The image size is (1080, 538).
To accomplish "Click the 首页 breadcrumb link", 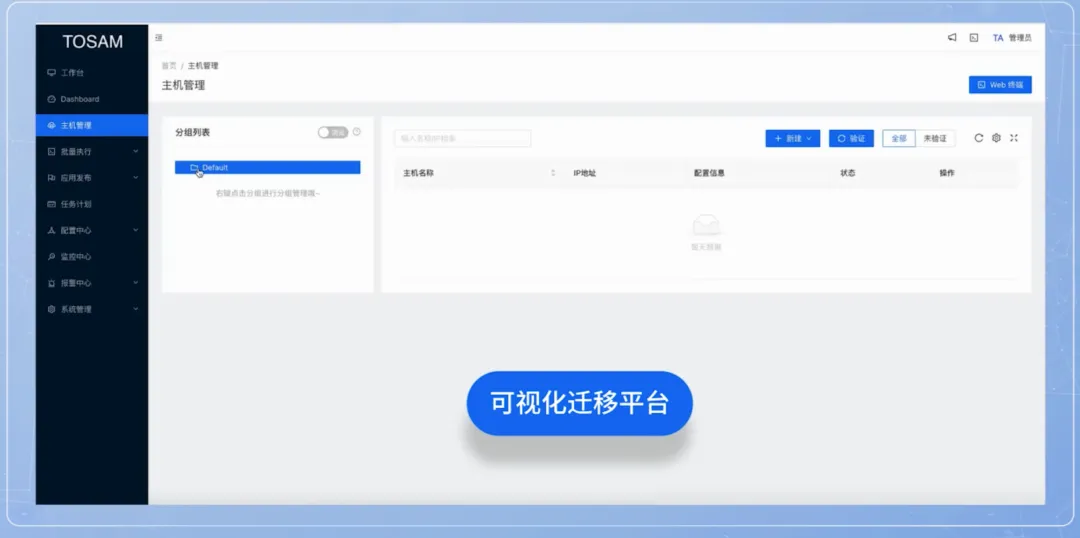I will (x=169, y=66).
